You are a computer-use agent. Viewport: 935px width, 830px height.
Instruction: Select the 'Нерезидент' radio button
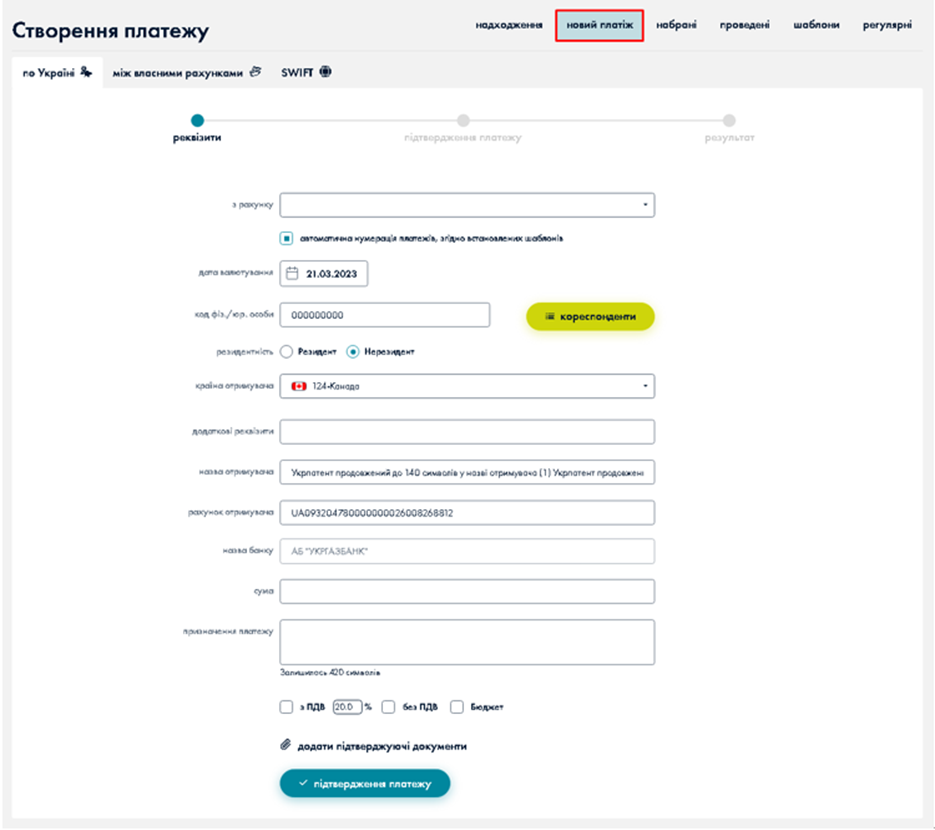click(x=353, y=352)
